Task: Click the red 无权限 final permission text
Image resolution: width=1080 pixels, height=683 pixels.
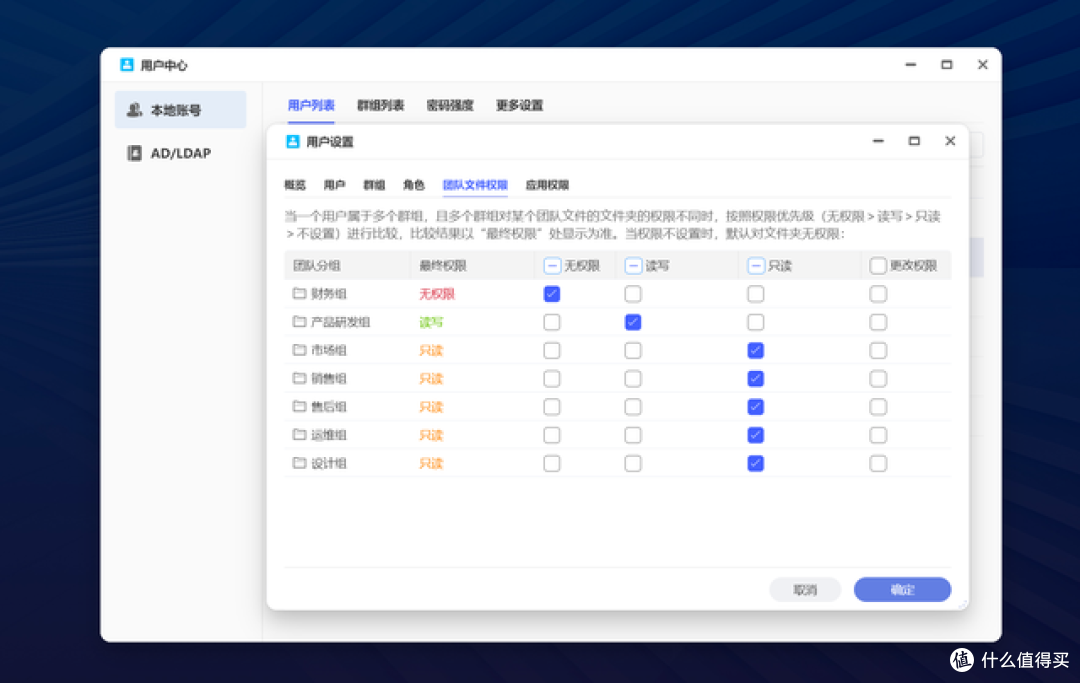Action: click(437, 294)
